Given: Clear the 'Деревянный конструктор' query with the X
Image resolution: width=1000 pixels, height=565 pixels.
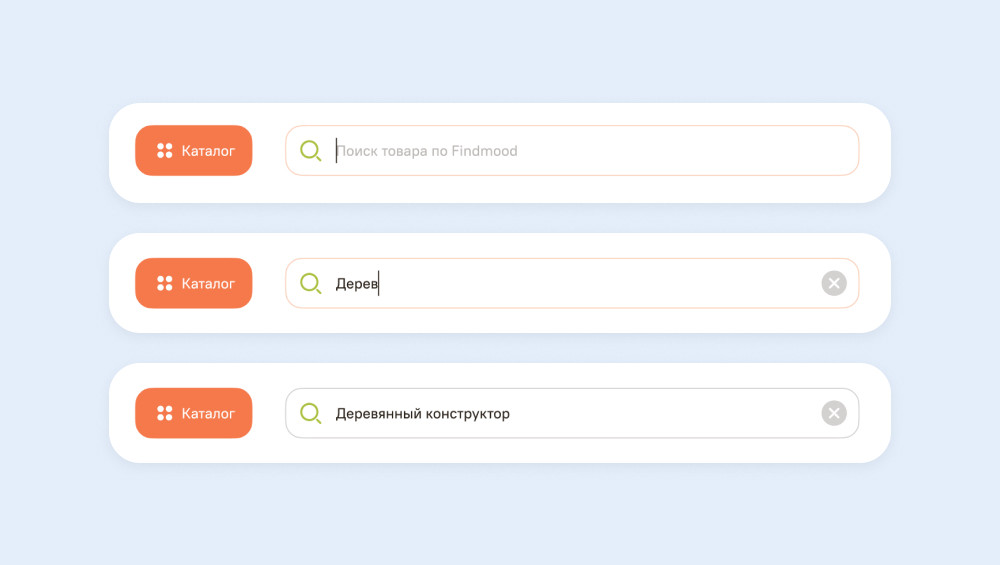Looking at the screenshot, I should coord(834,413).
